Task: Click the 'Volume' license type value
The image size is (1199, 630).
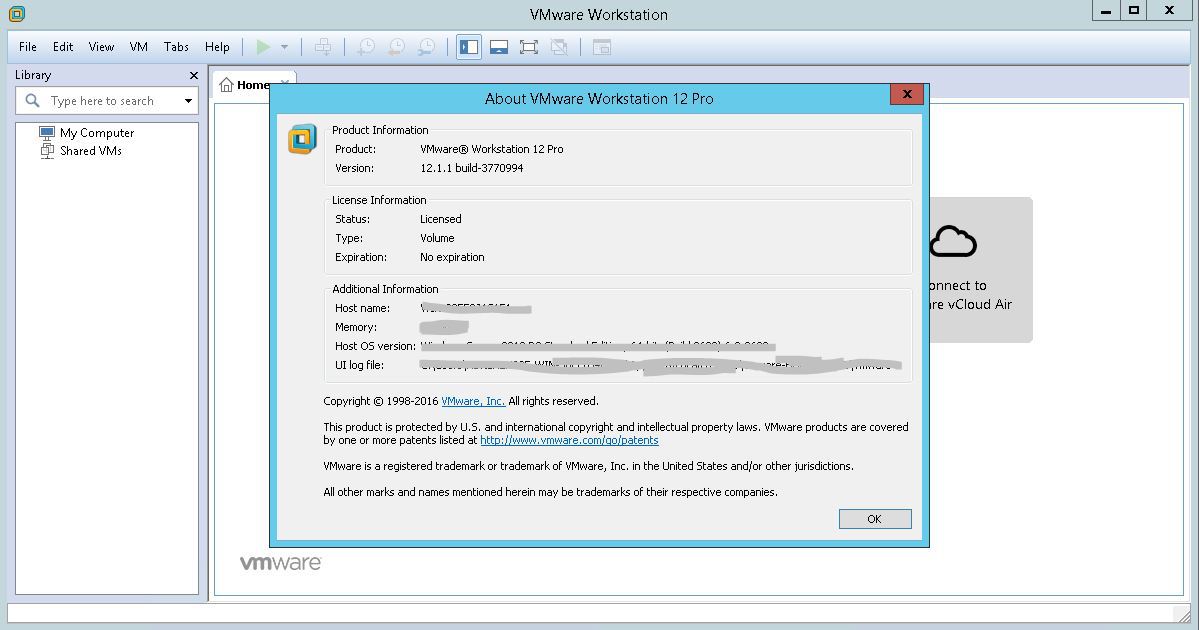Action: point(437,238)
